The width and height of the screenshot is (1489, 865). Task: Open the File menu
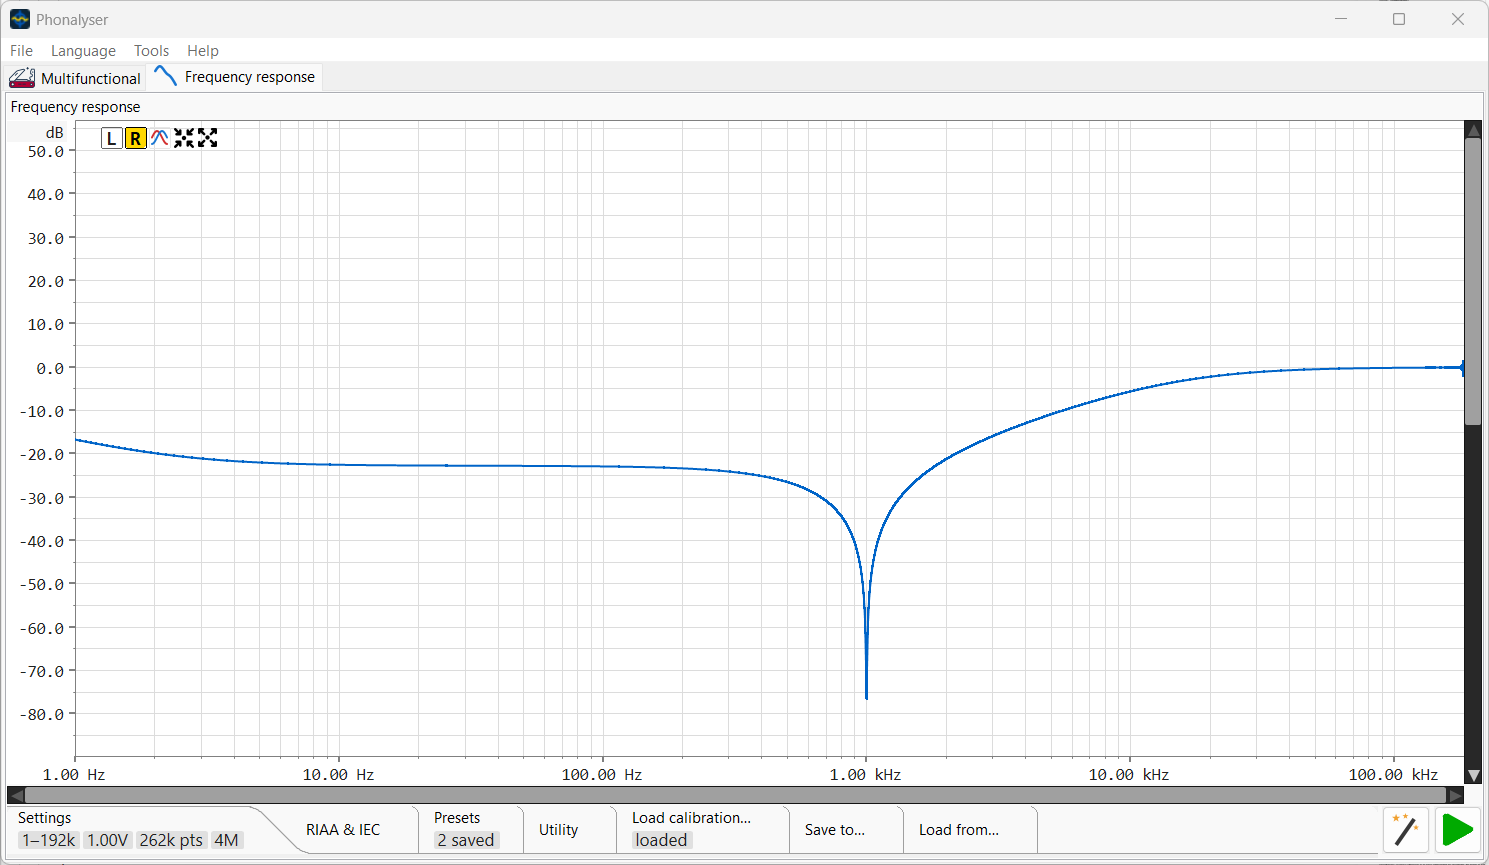(x=21, y=50)
